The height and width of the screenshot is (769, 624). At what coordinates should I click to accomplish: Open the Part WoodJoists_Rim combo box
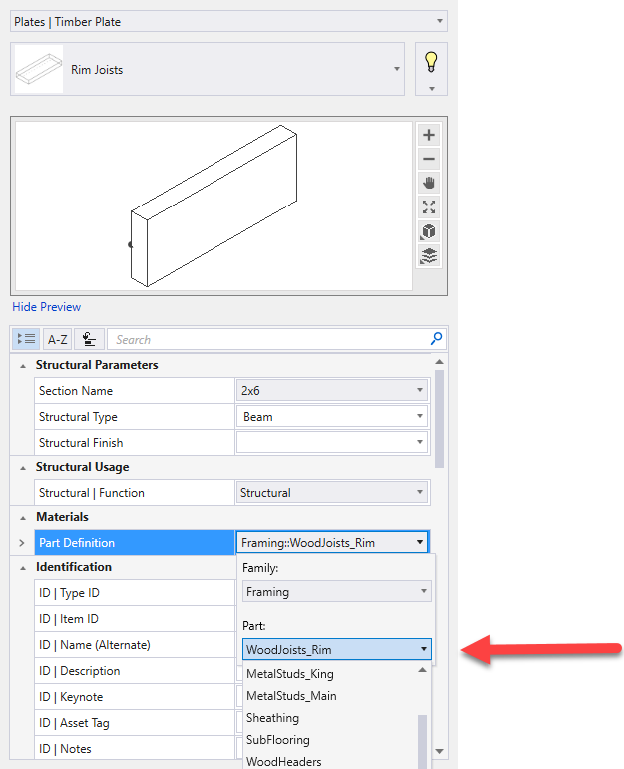coord(337,649)
